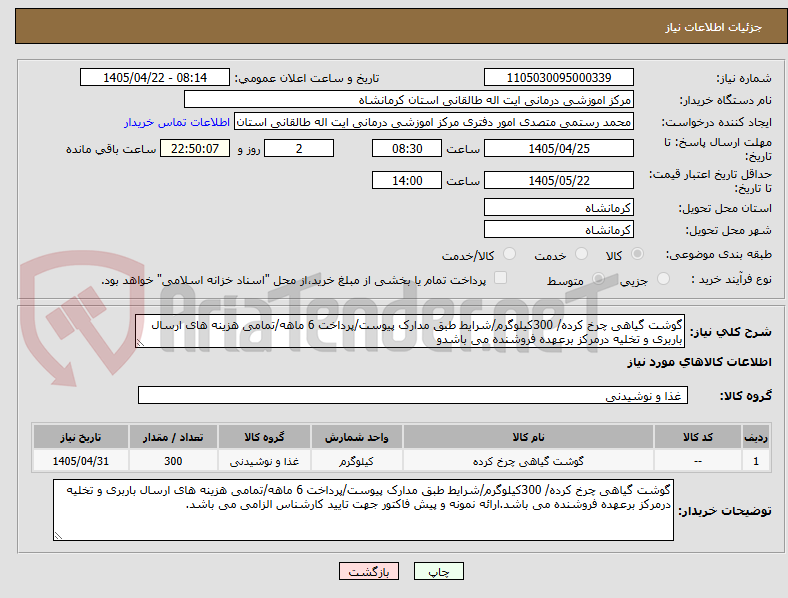This screenshot has height=598, width=788.
Task: Select the کالا radio button
Action: [x=637, y=254]
